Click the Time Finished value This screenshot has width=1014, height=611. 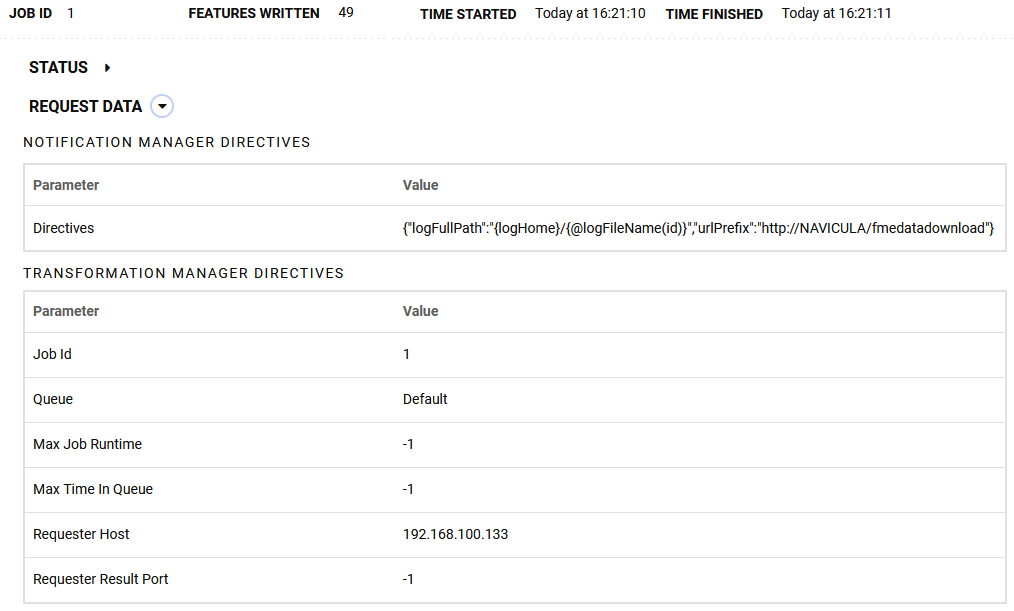836,13
